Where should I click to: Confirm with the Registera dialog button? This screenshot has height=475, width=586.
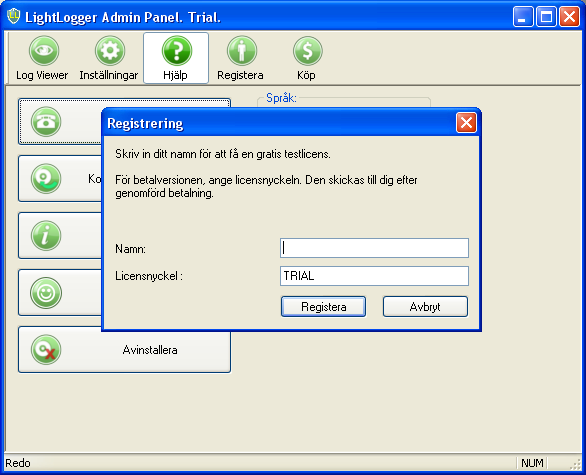click(323, 307)
